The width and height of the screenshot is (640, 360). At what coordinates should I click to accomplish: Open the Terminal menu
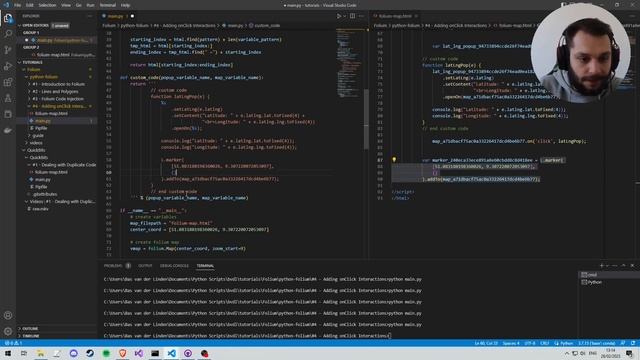108,5
